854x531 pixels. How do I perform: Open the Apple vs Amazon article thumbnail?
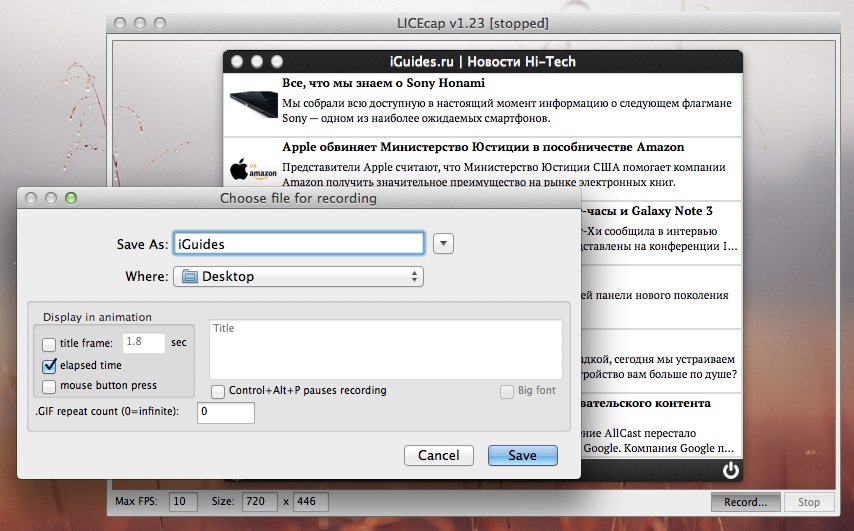click(253, 169)
